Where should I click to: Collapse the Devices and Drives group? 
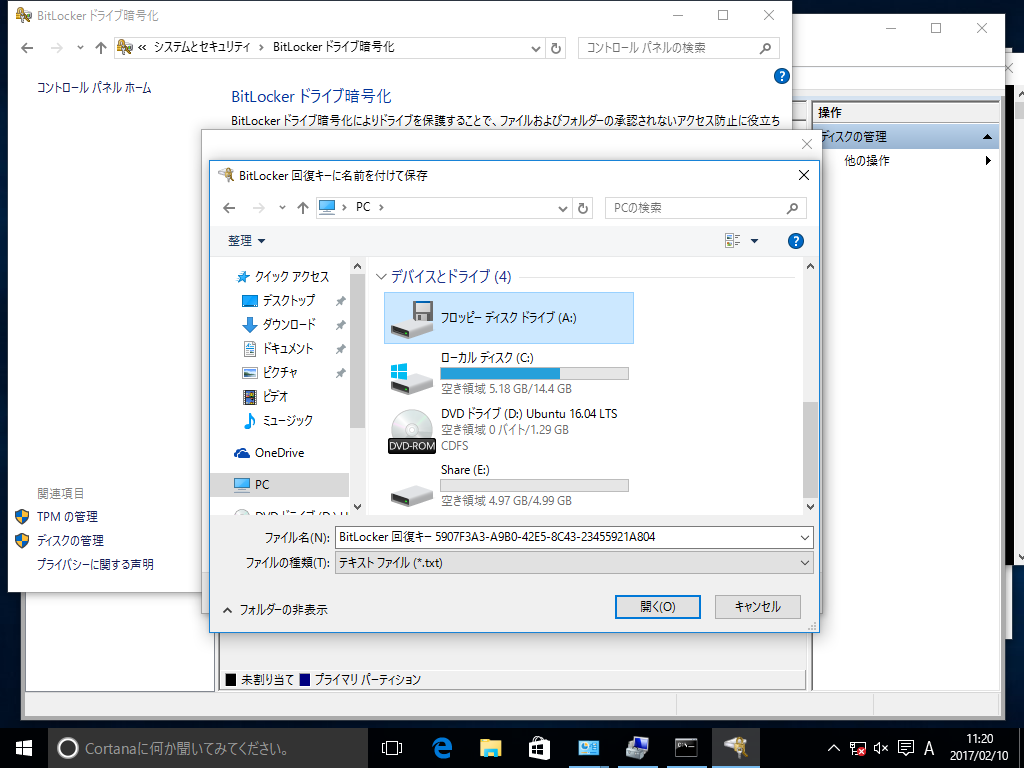coord(381,277)
